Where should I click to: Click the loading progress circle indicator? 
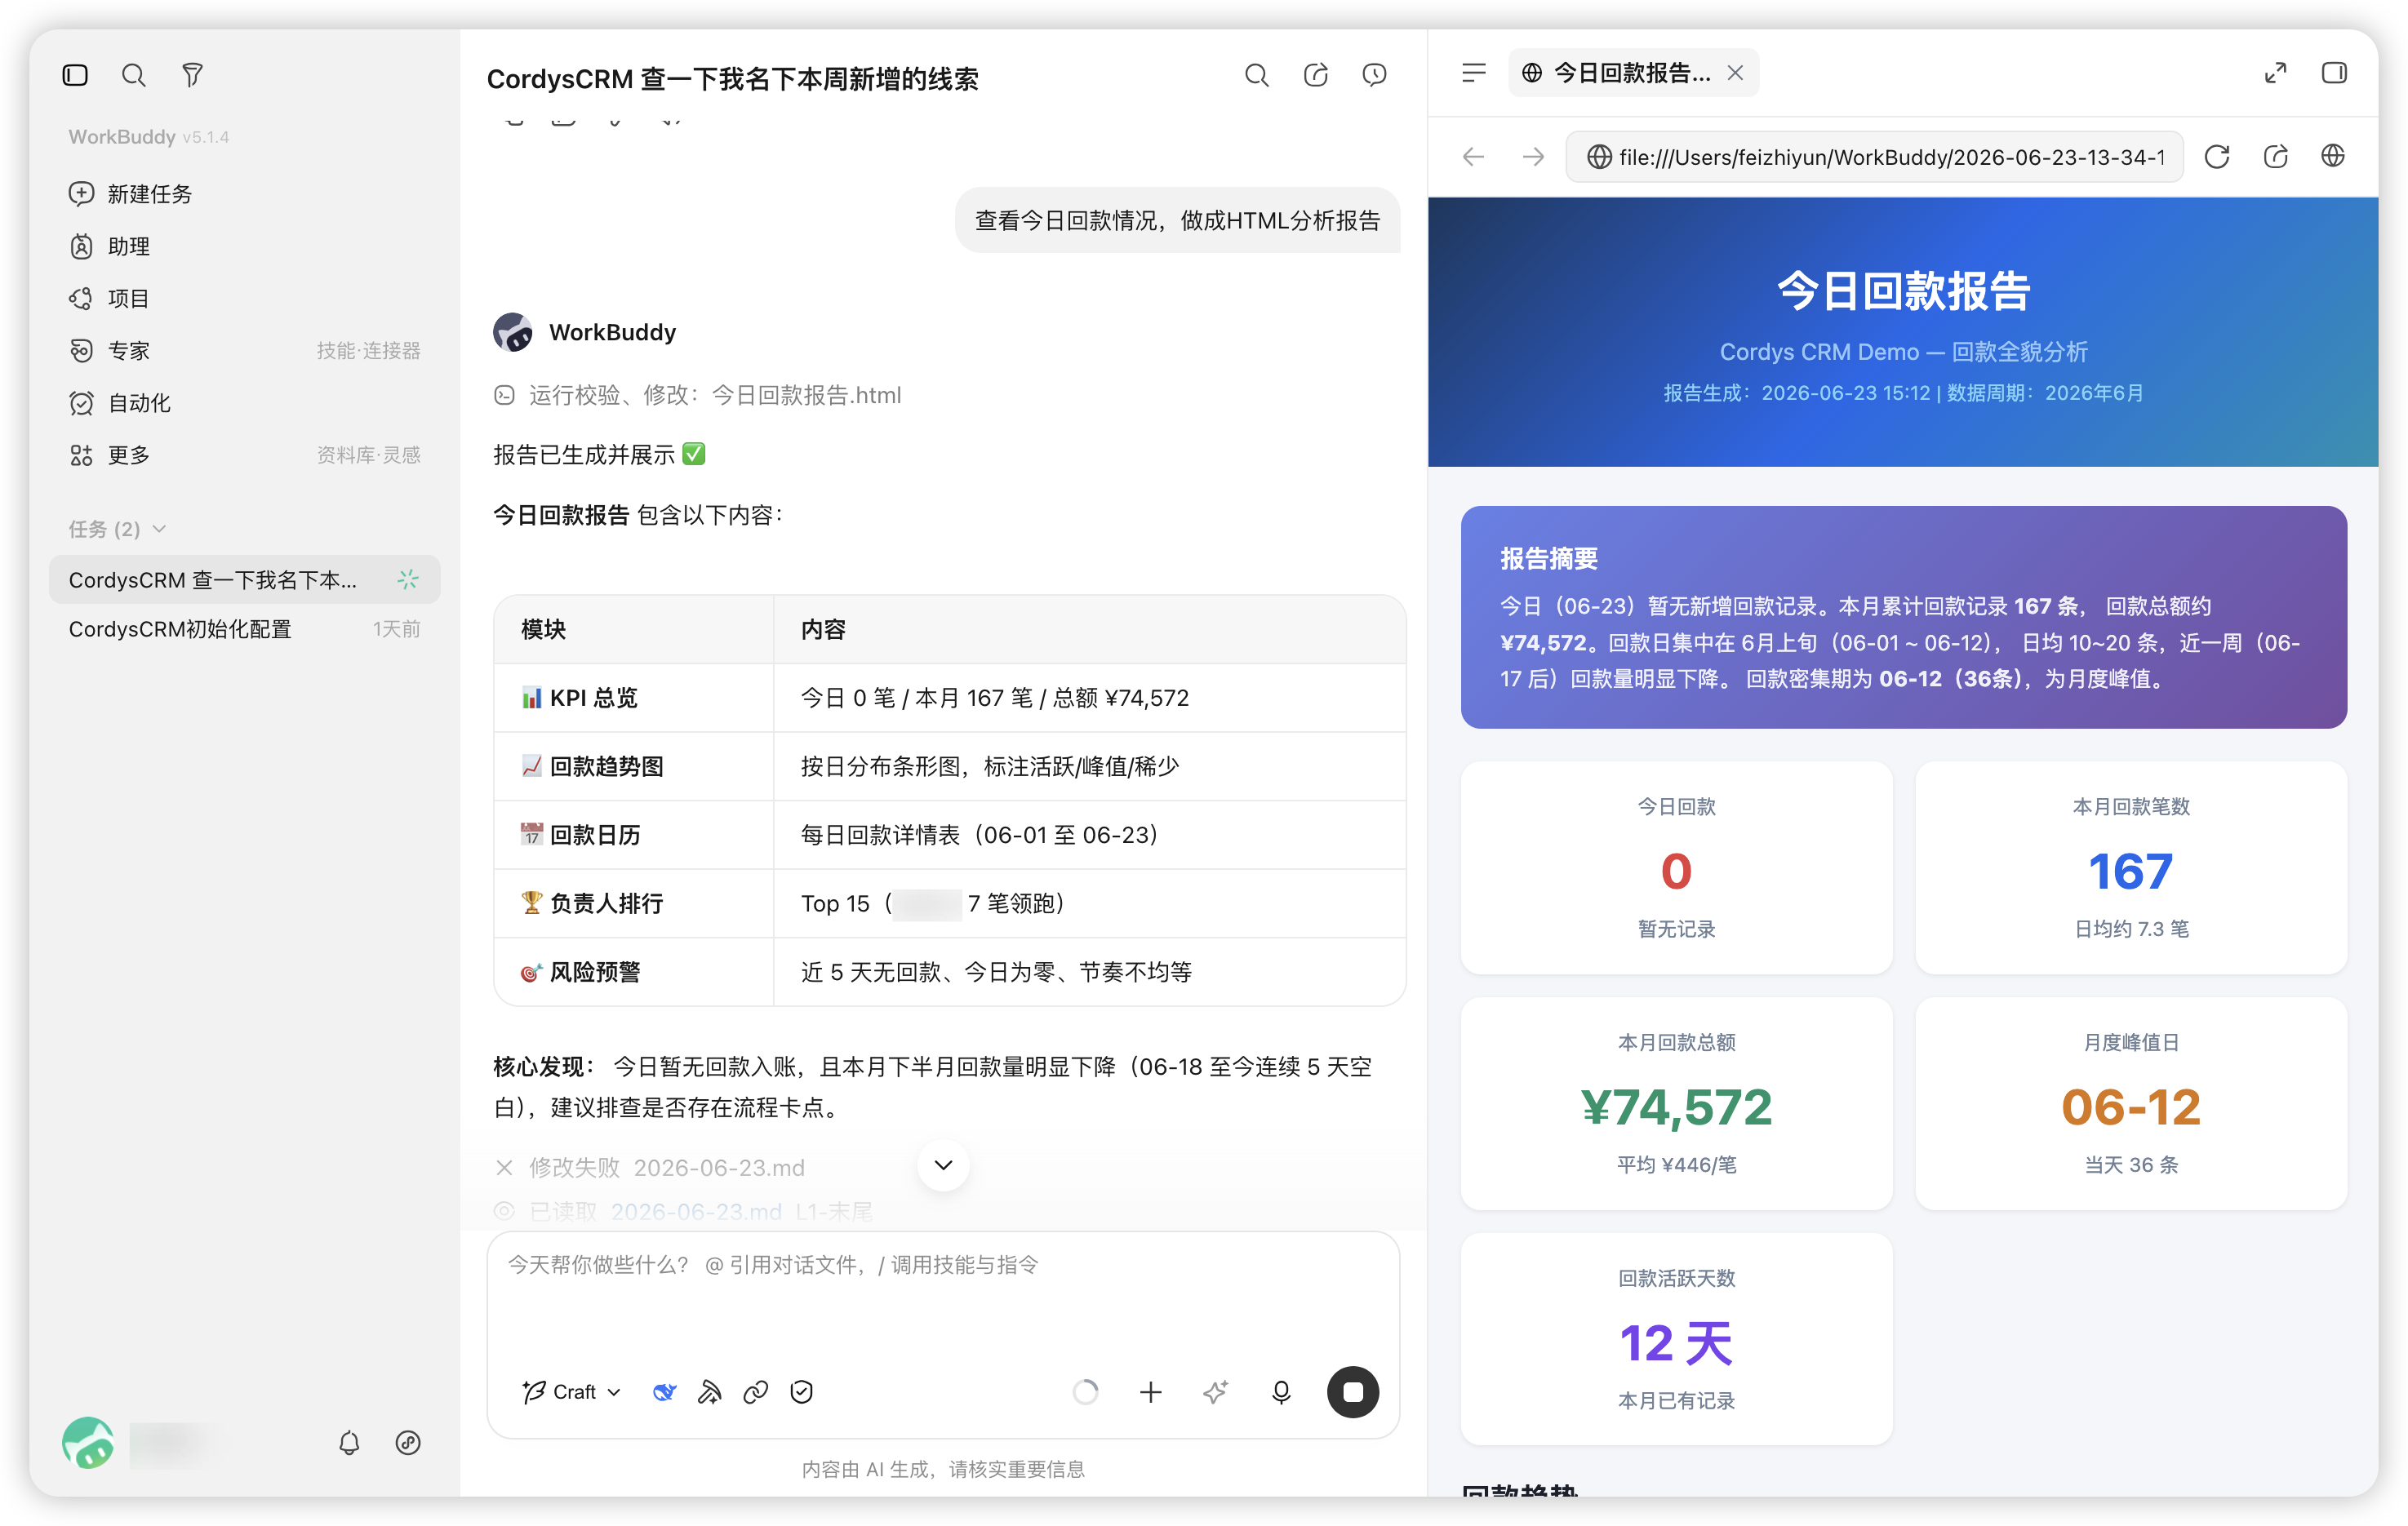[1085, 1392]
